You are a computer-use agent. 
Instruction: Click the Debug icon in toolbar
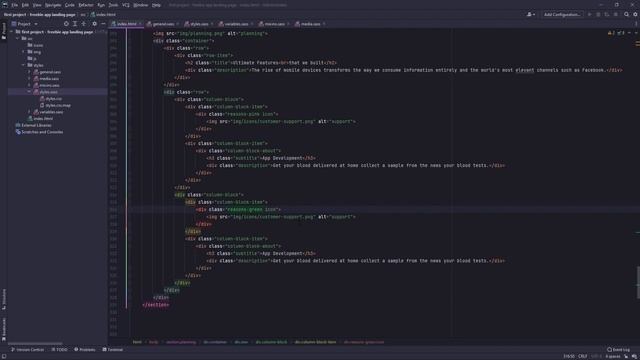[x=598, y=15]
